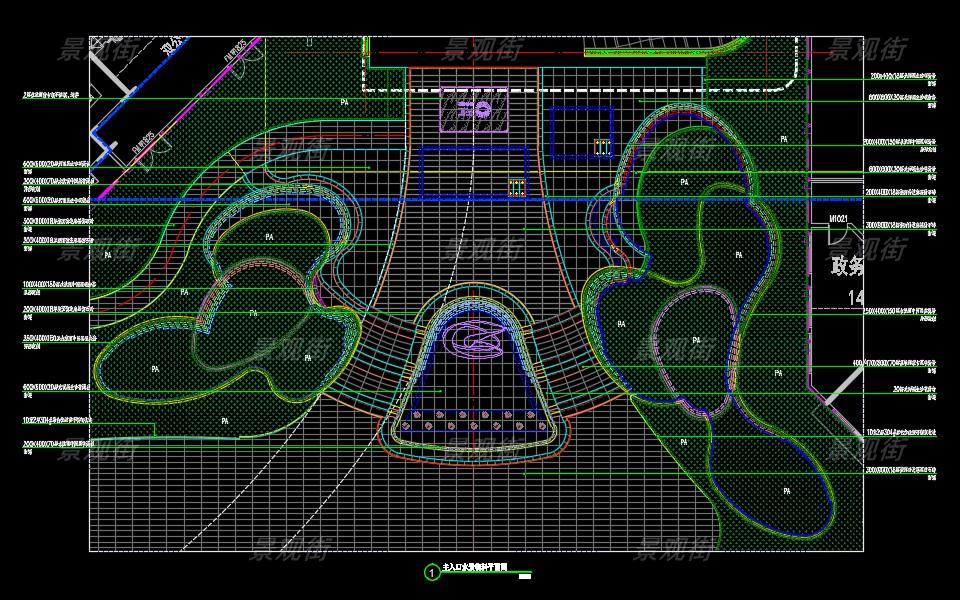The width and height of the screenshot is (960, 600).
Task: Click the scale bar beneath the drawing title
Action: coord(525,576)
